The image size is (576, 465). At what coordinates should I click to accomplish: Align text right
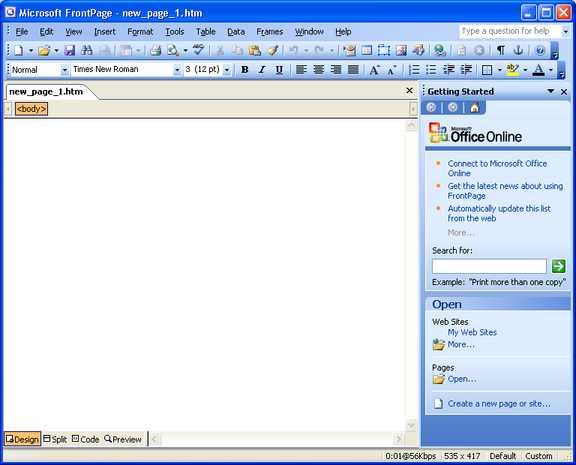coord(336,69)
